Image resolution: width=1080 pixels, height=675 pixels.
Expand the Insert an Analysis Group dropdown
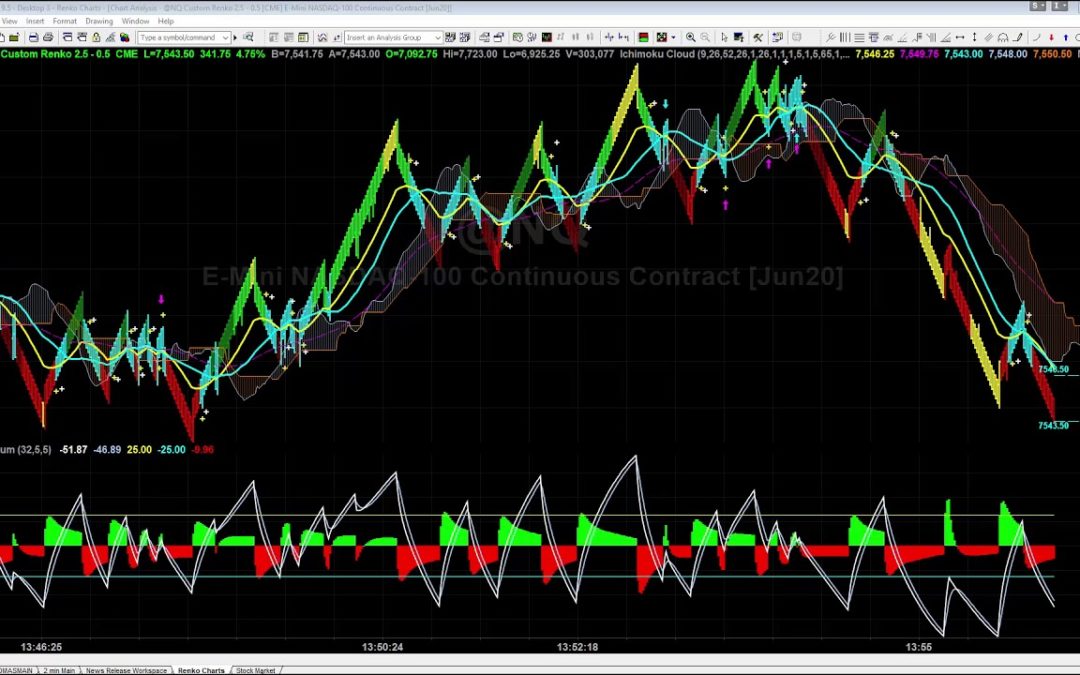[x=437, y=37]
